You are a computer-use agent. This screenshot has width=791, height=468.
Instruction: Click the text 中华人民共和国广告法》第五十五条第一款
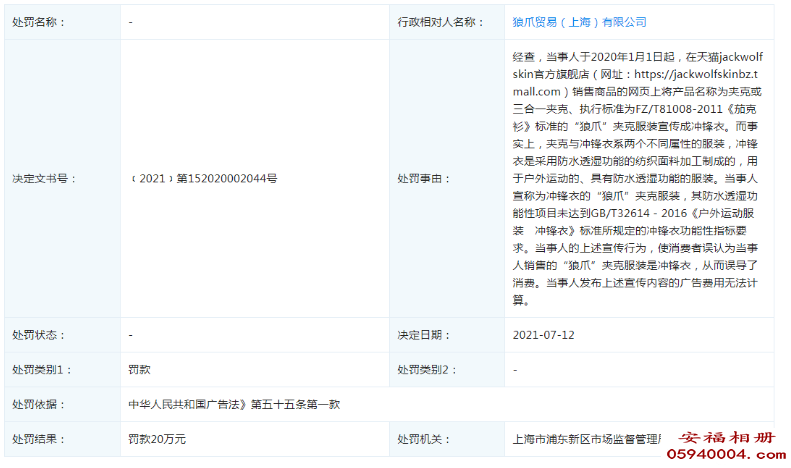(234, 404)
